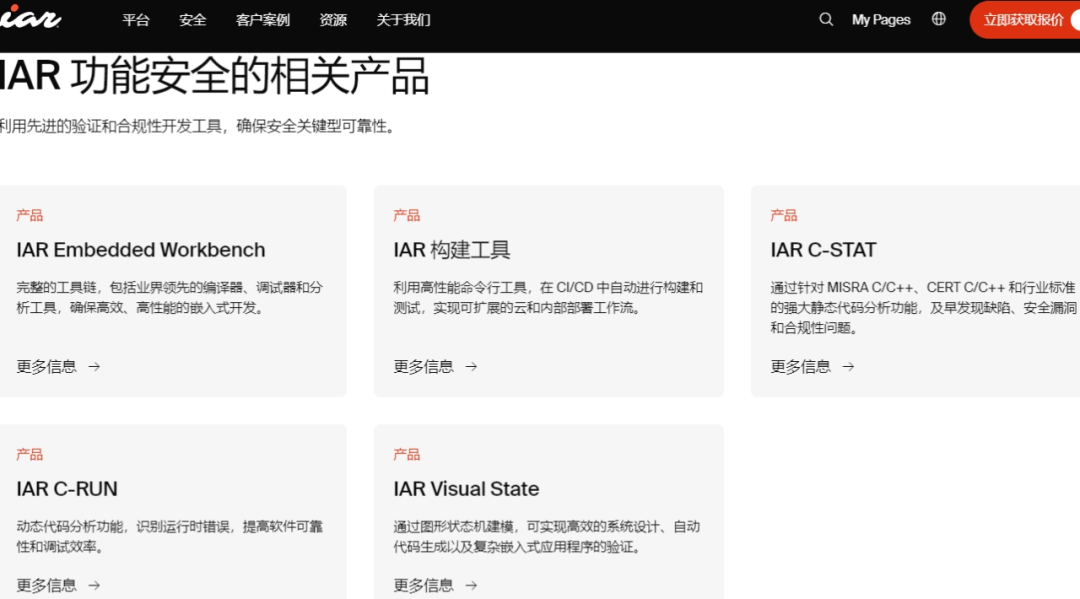
Task: Open the 安全 menu
Action: coord(193,20)
